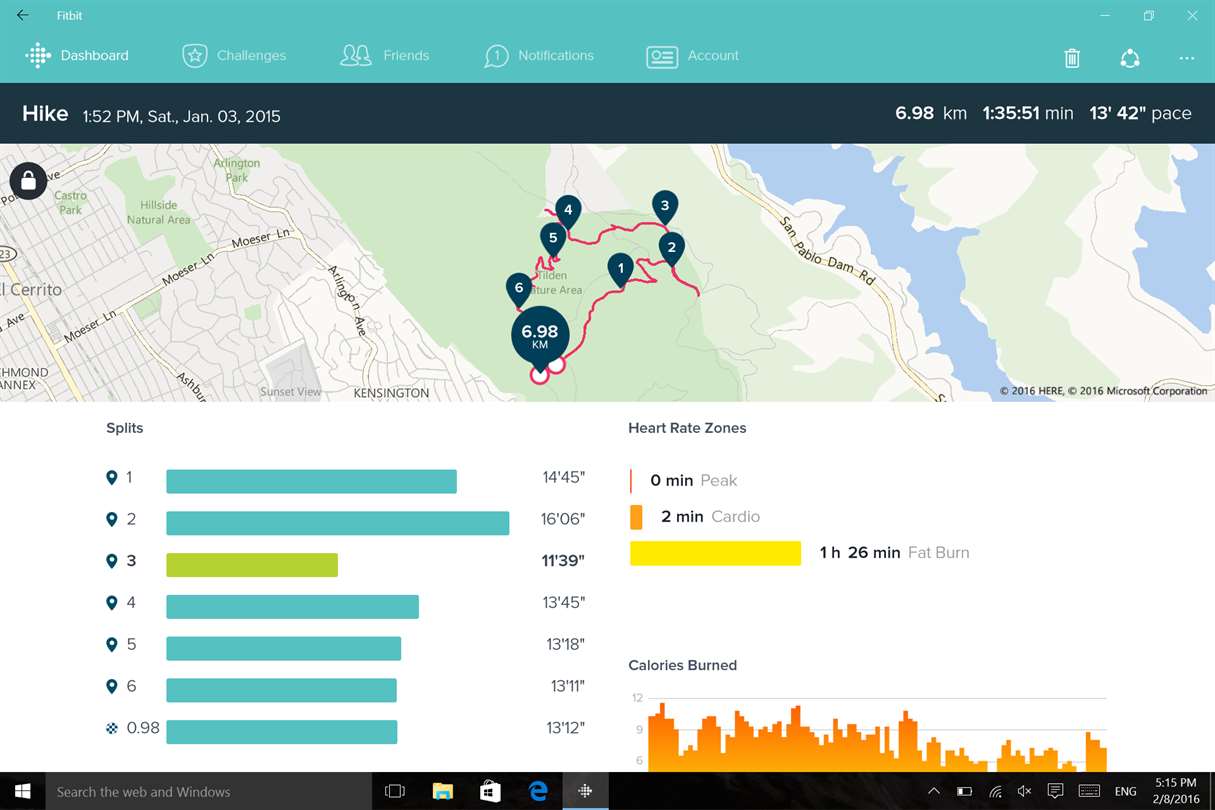Click the 0.98 final split bar
This screenshot has width=1215, height=810.
[x=281, y=732]
